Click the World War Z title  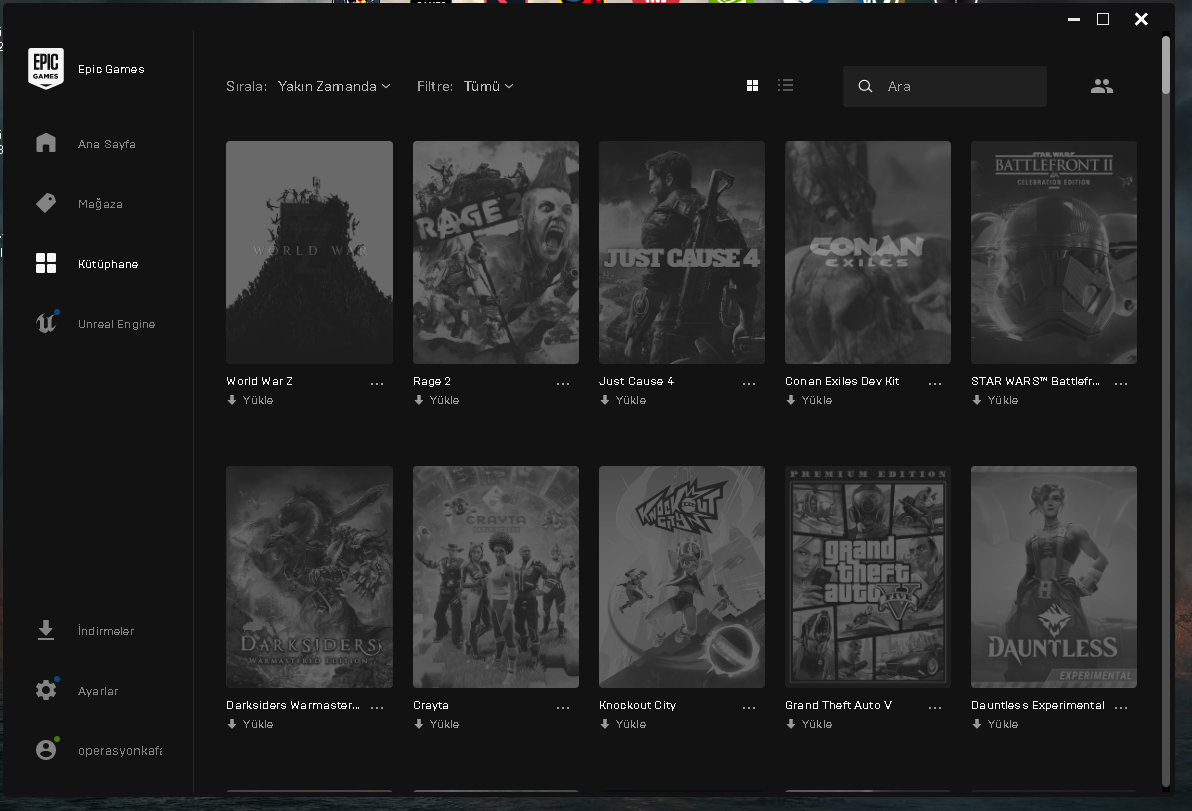(x=259, y=381)
